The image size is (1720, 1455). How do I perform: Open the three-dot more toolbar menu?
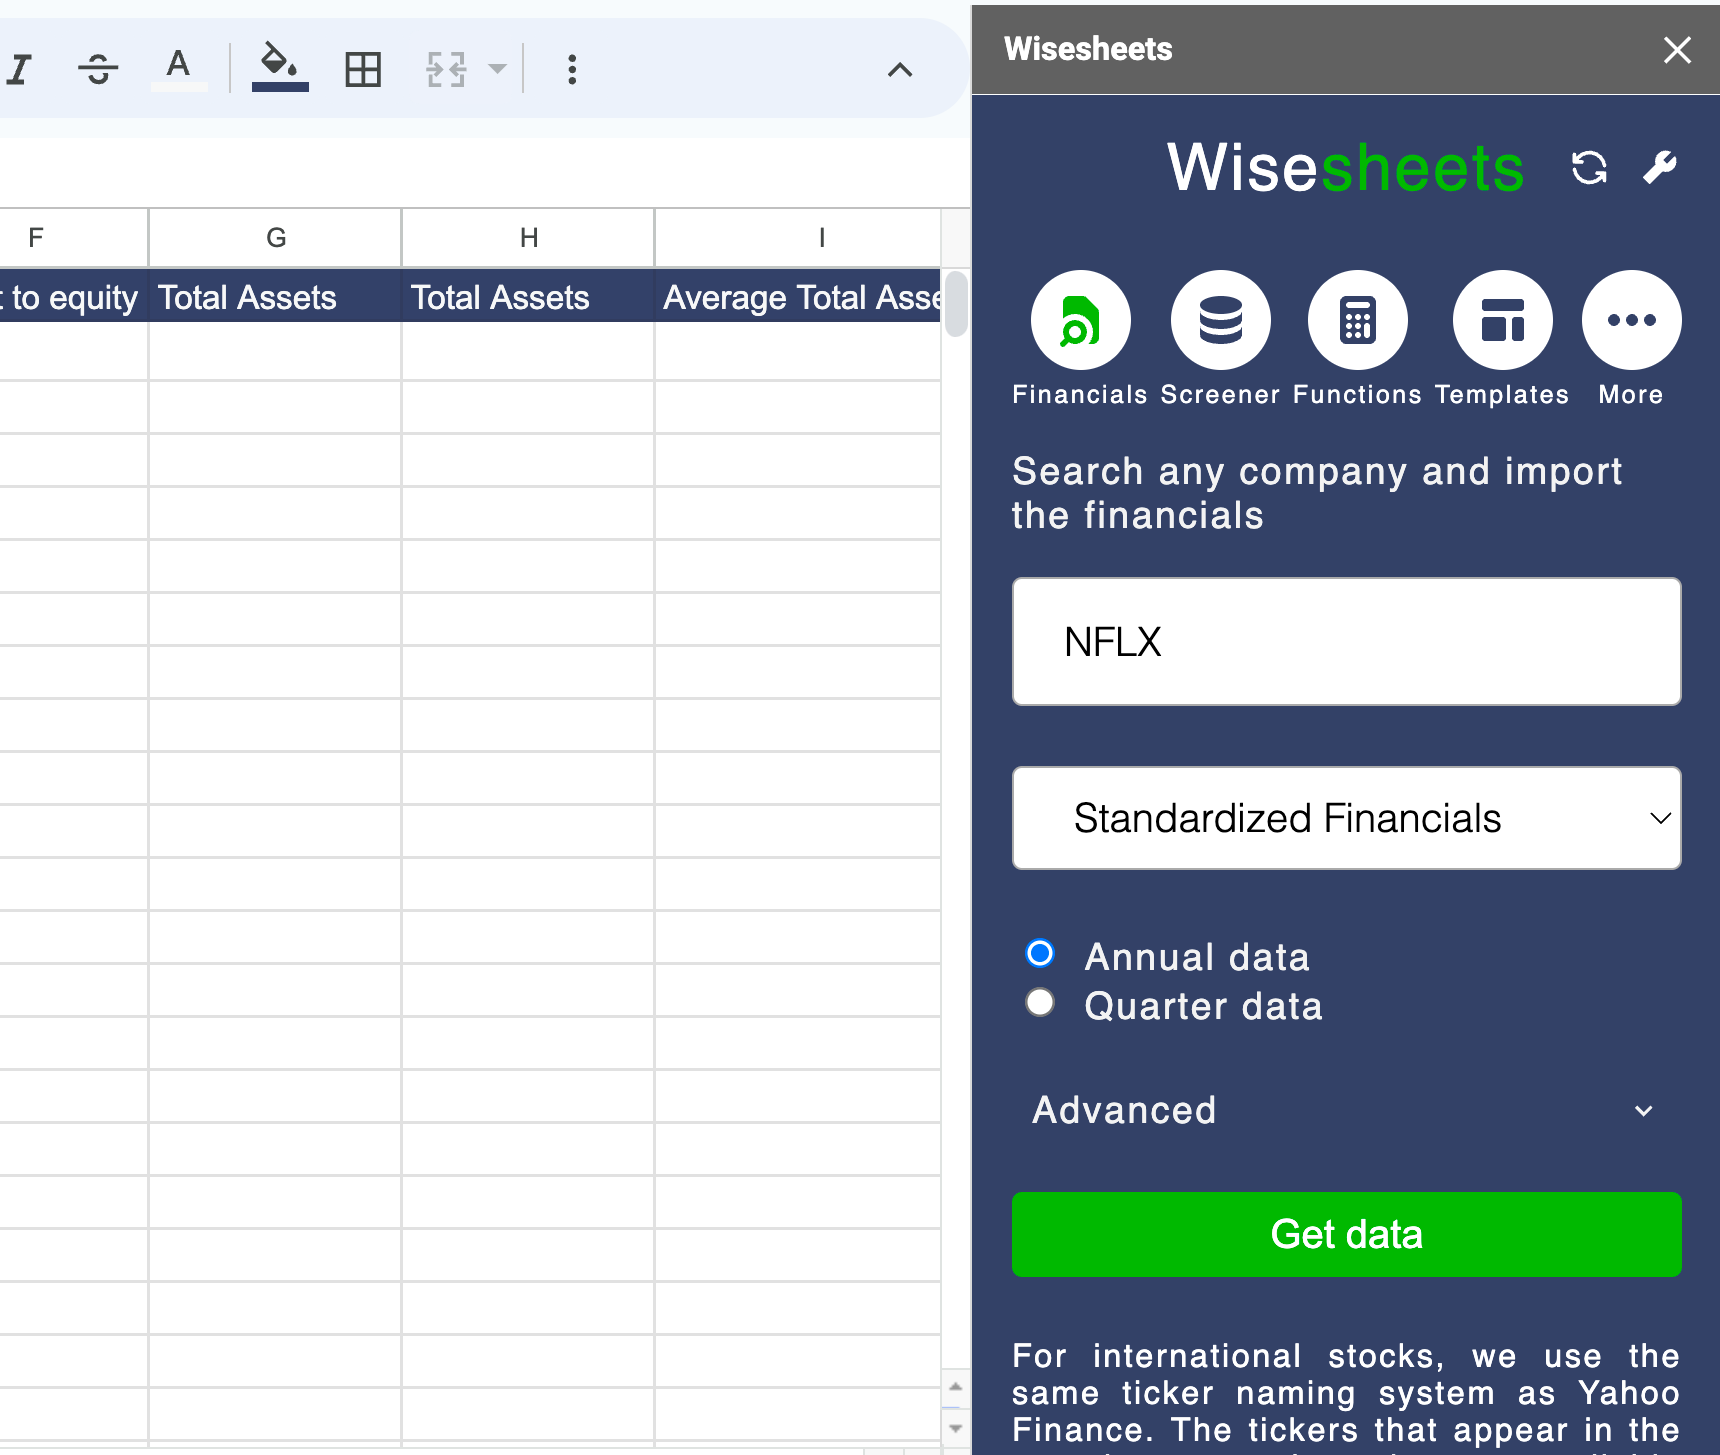click(572, 70)
